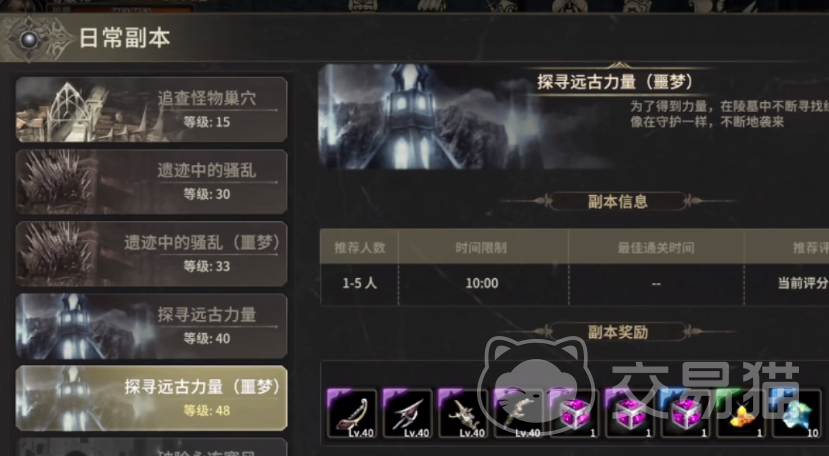Switch to 探寻远古力量 level 40 dungeon
Screen dimensions: 829x456
[x=151, y=326]
